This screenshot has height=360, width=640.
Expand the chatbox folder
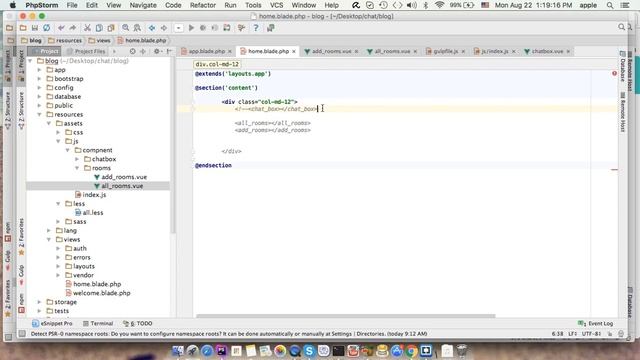[x=77, y=159]
